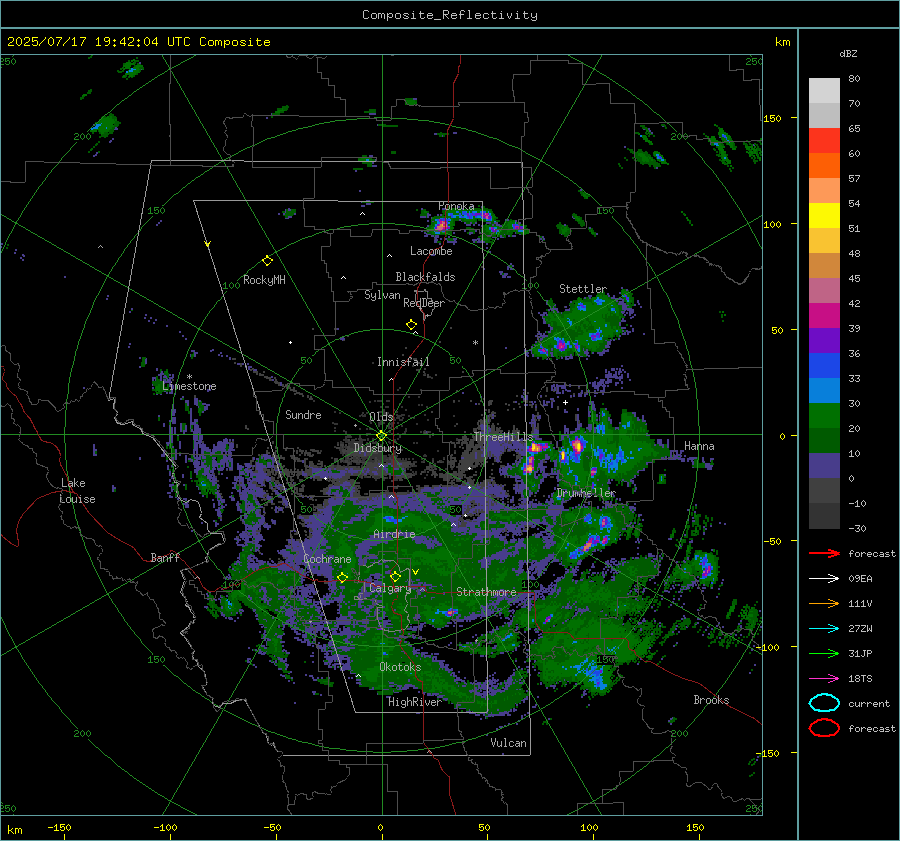Click the cyan current ellipse legend icon
This screenshot has width=900, height=841.
point(824,703)
